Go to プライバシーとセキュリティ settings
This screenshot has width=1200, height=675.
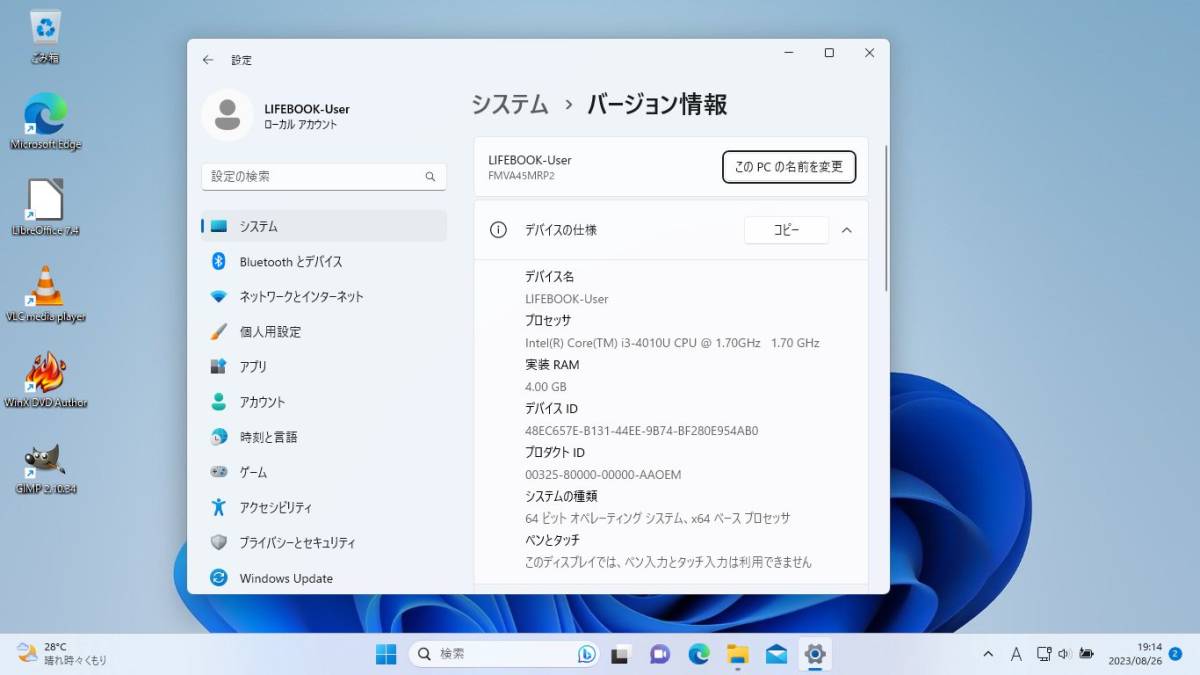coord(324,543)
